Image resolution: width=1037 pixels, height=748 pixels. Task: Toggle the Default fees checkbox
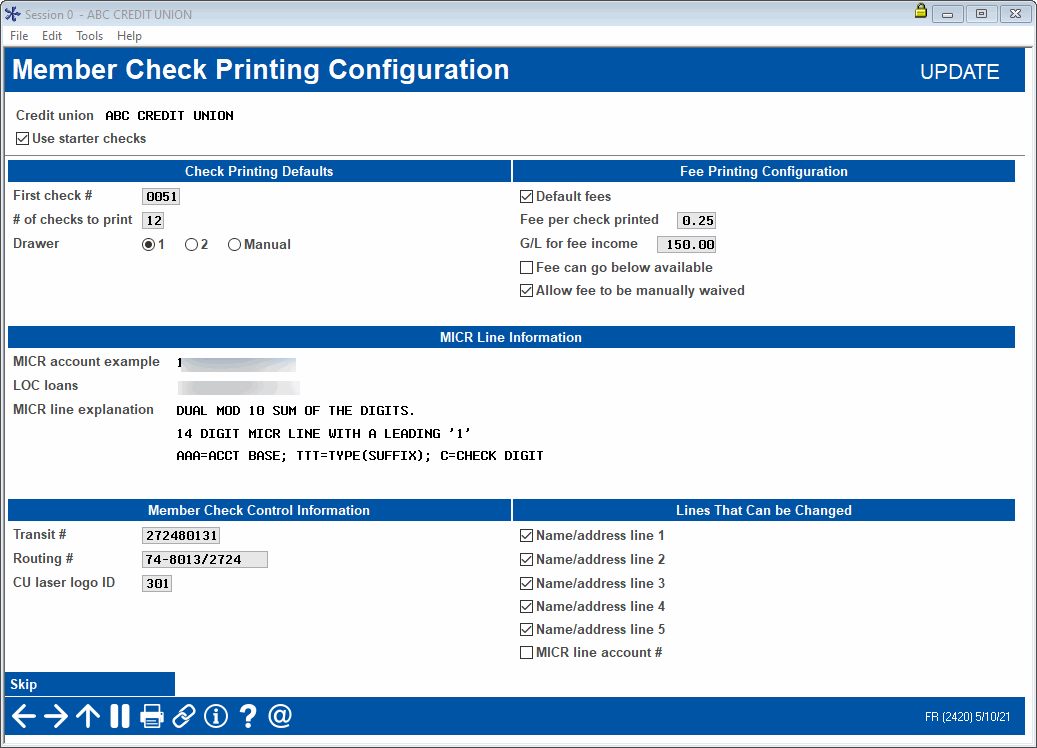point(526,196)
